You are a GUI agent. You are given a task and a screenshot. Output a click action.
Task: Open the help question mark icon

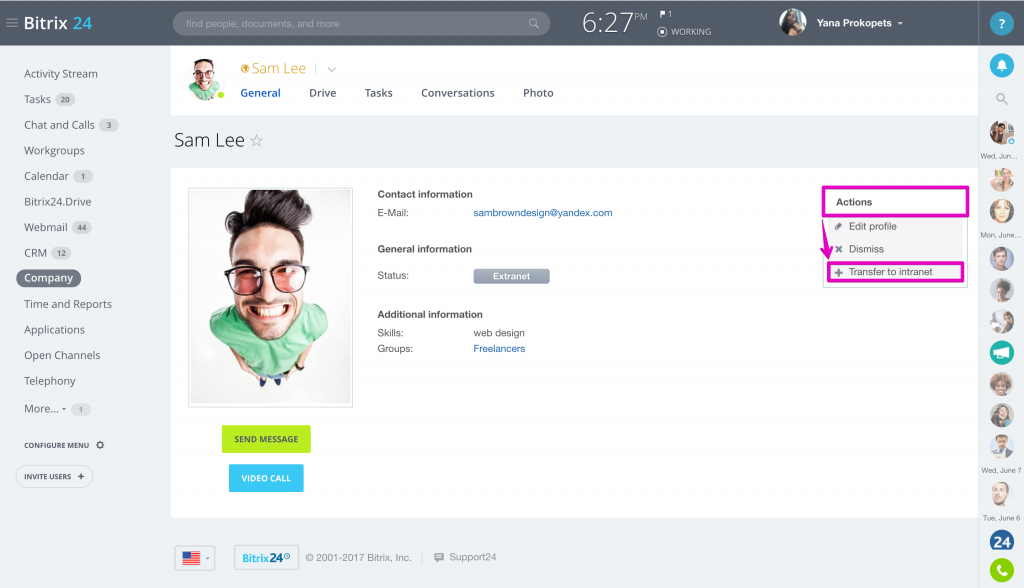click(1001, 24)
